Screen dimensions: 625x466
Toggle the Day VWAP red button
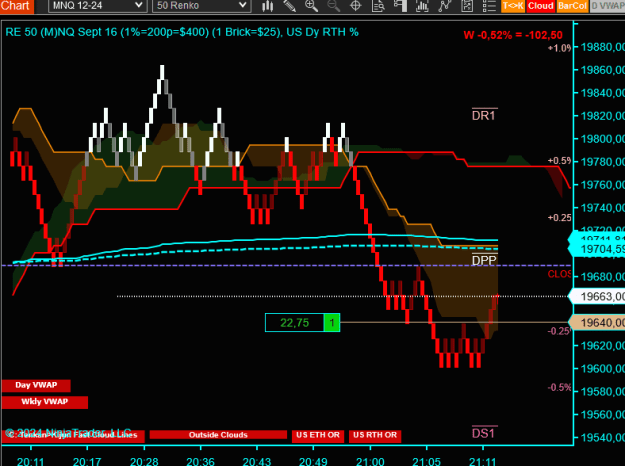click(x=36, y=385)
